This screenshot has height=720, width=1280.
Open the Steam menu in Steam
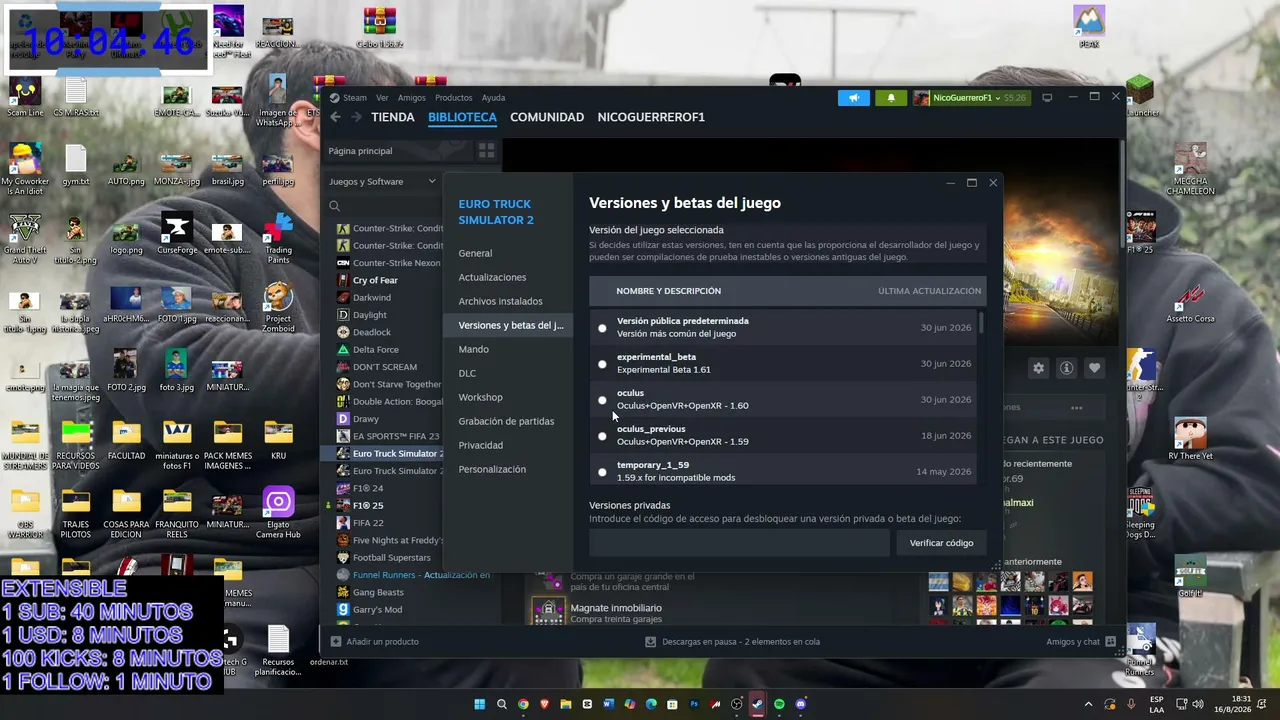pos(354,98)
